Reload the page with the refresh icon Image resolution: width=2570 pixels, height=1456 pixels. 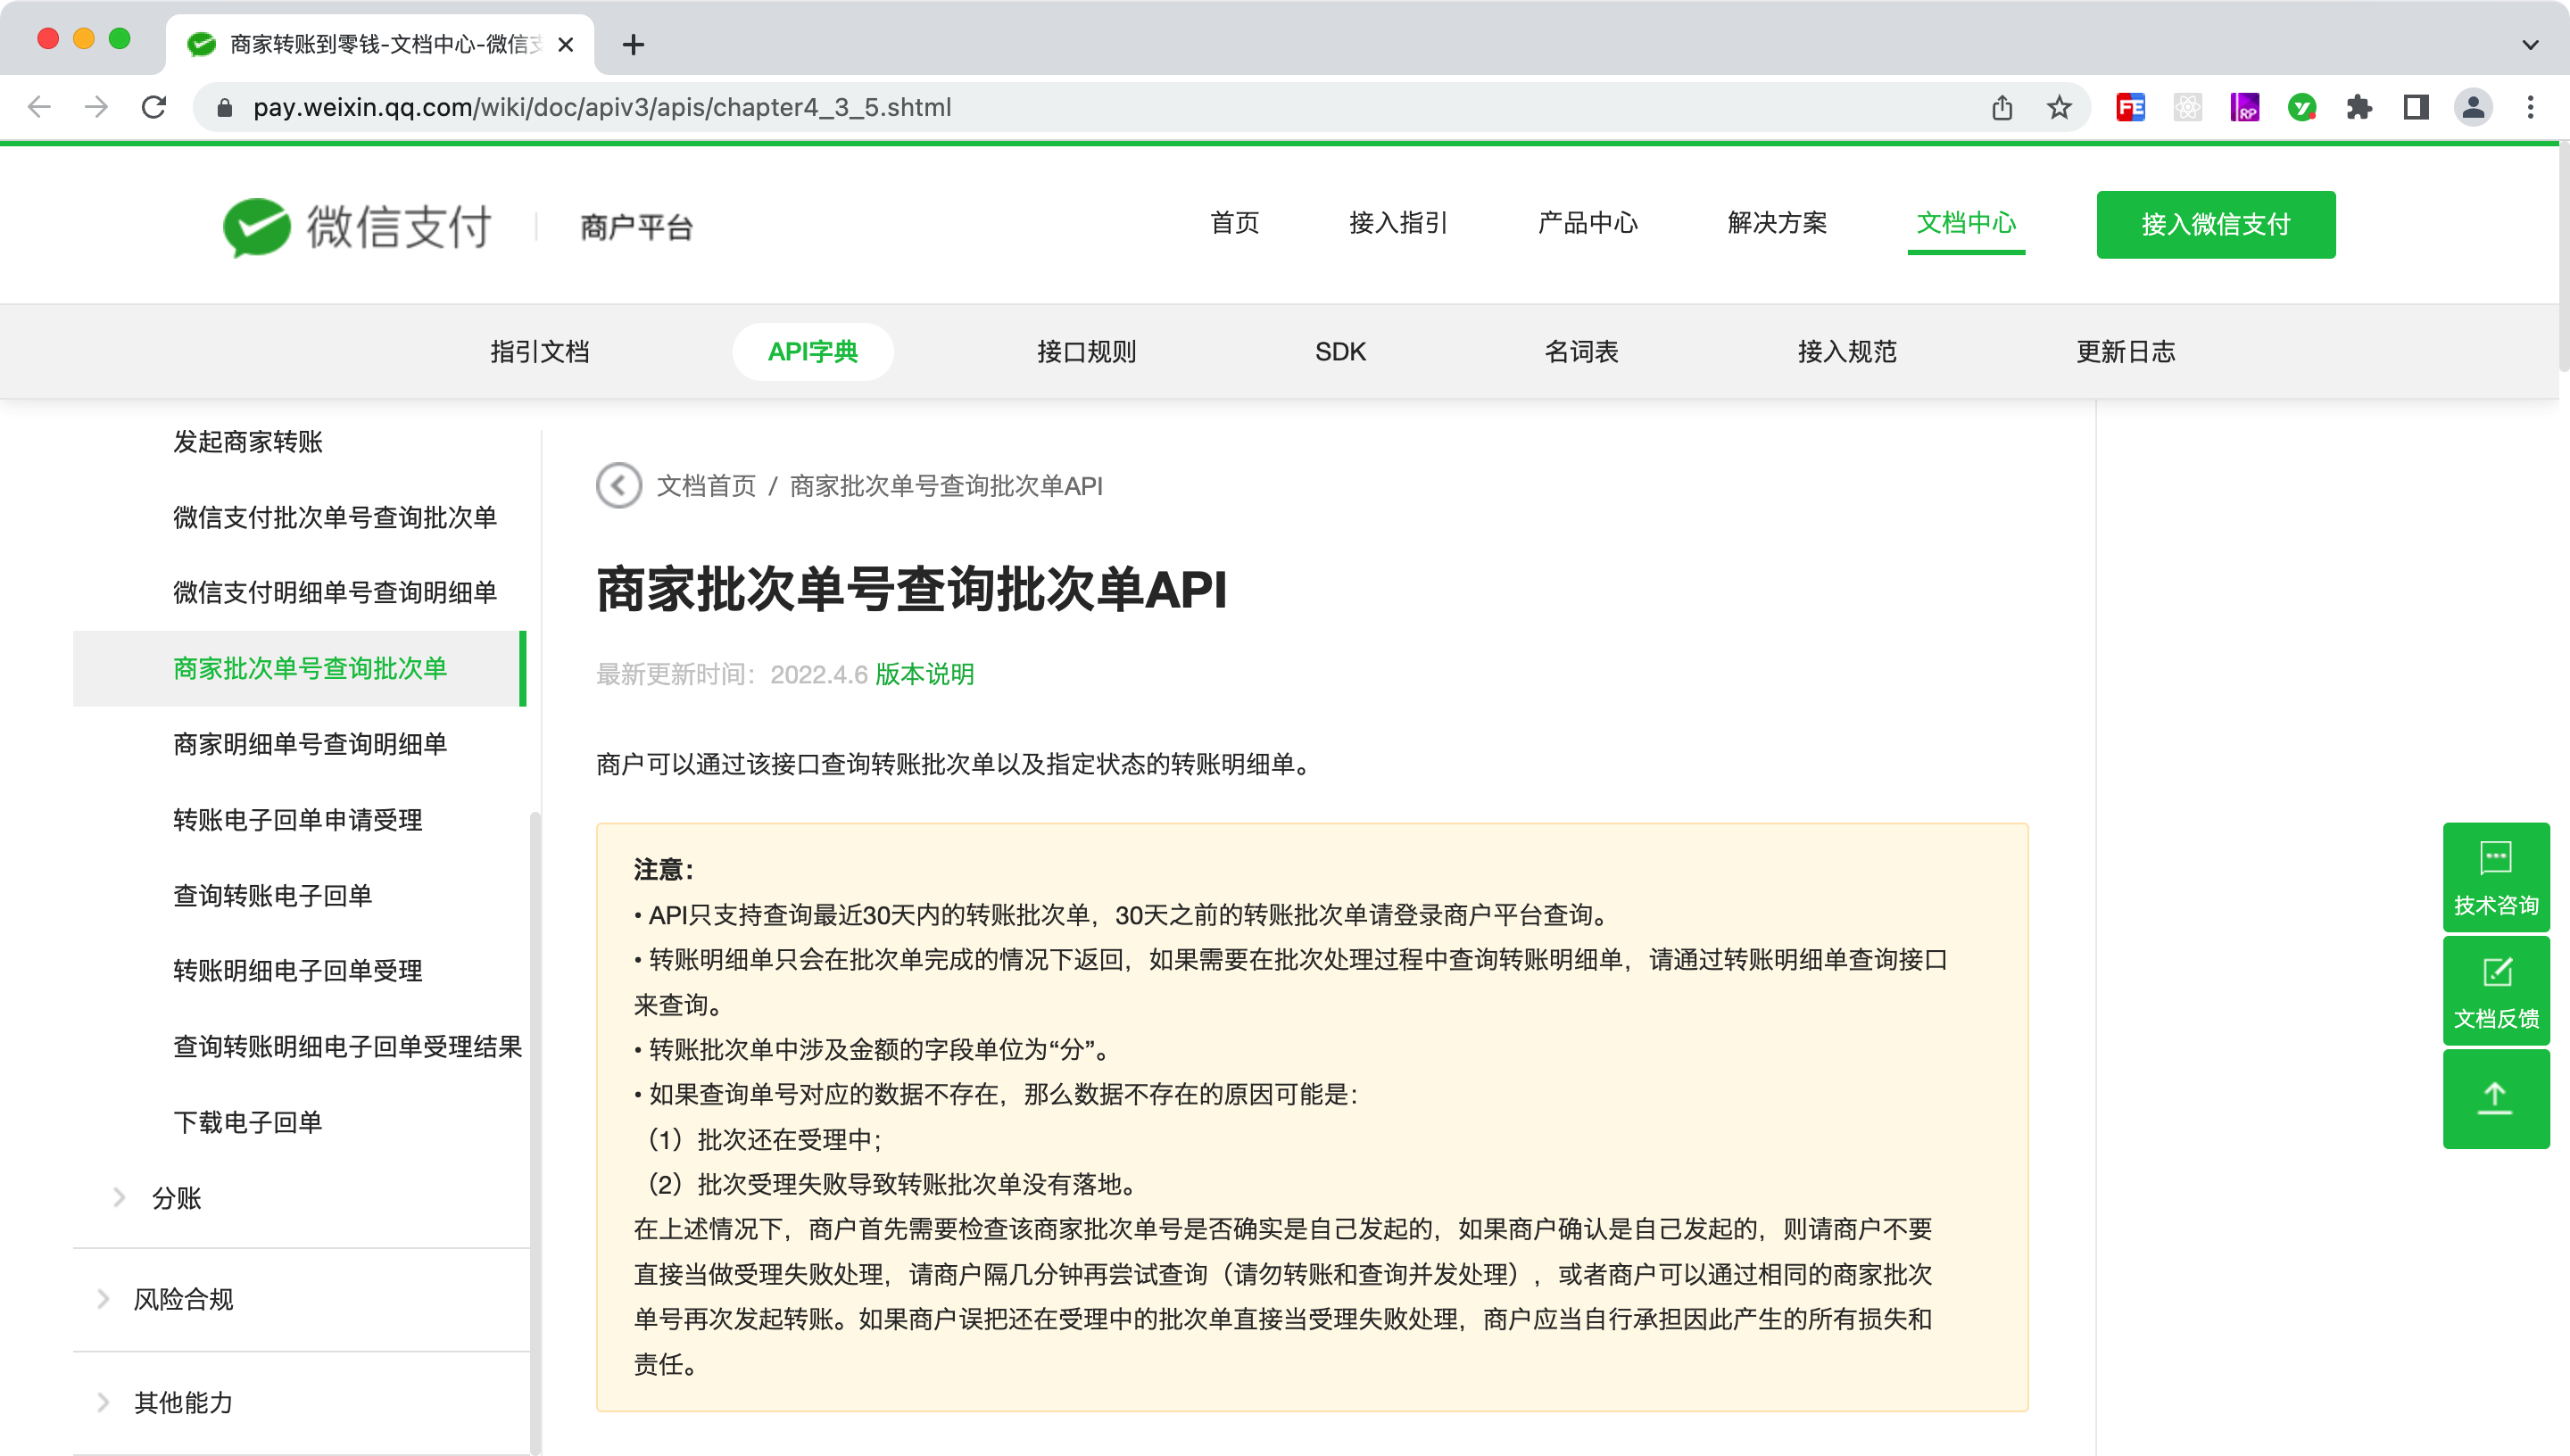(154, 107)
